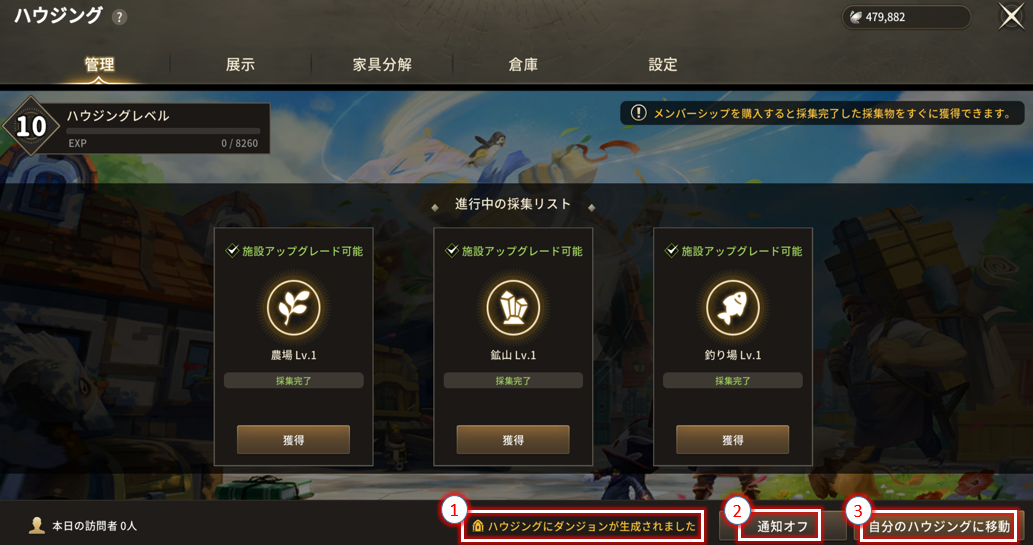
Task: Switch to the 展示 tab
Action: (240, 65)
